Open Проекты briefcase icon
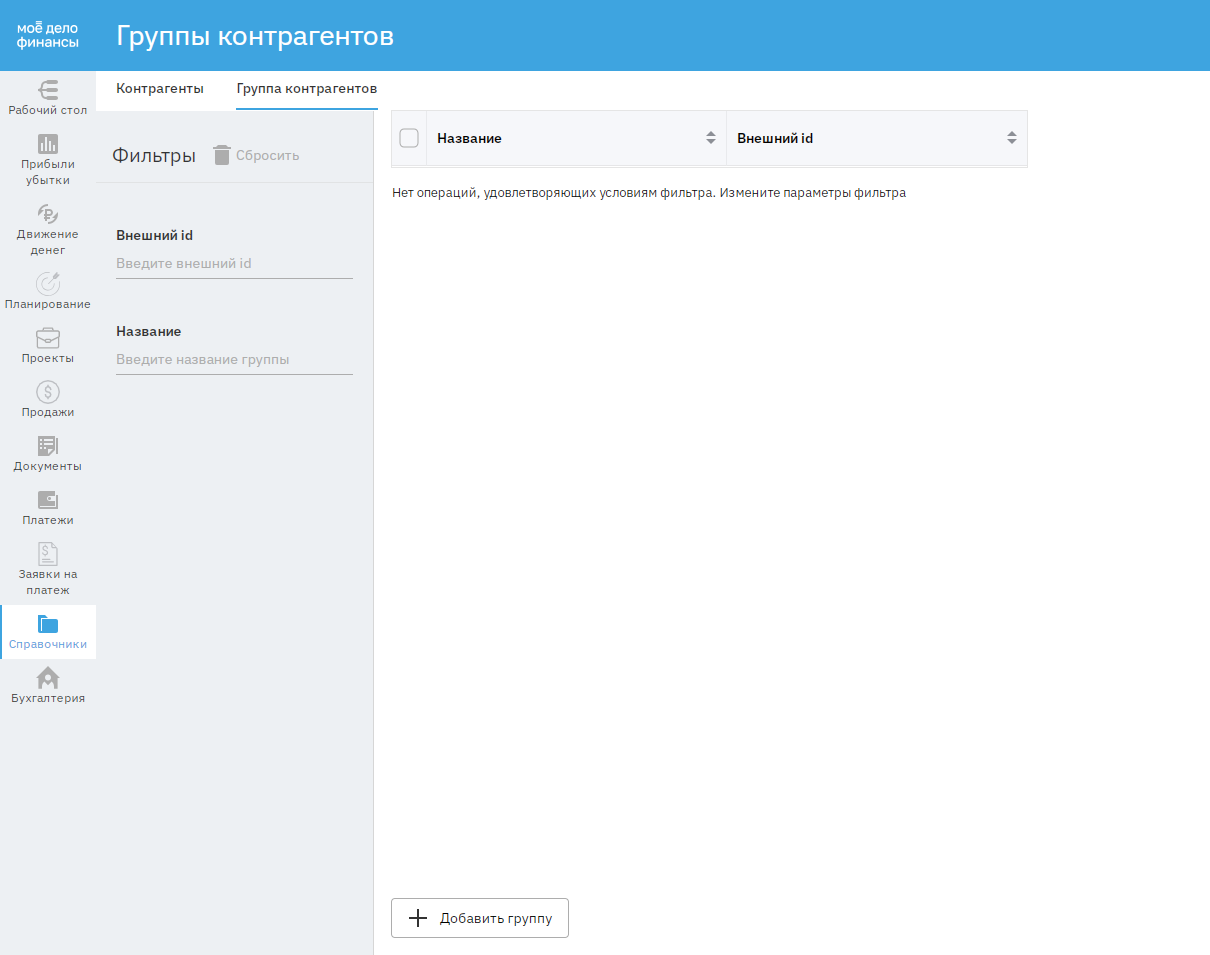 48,339
